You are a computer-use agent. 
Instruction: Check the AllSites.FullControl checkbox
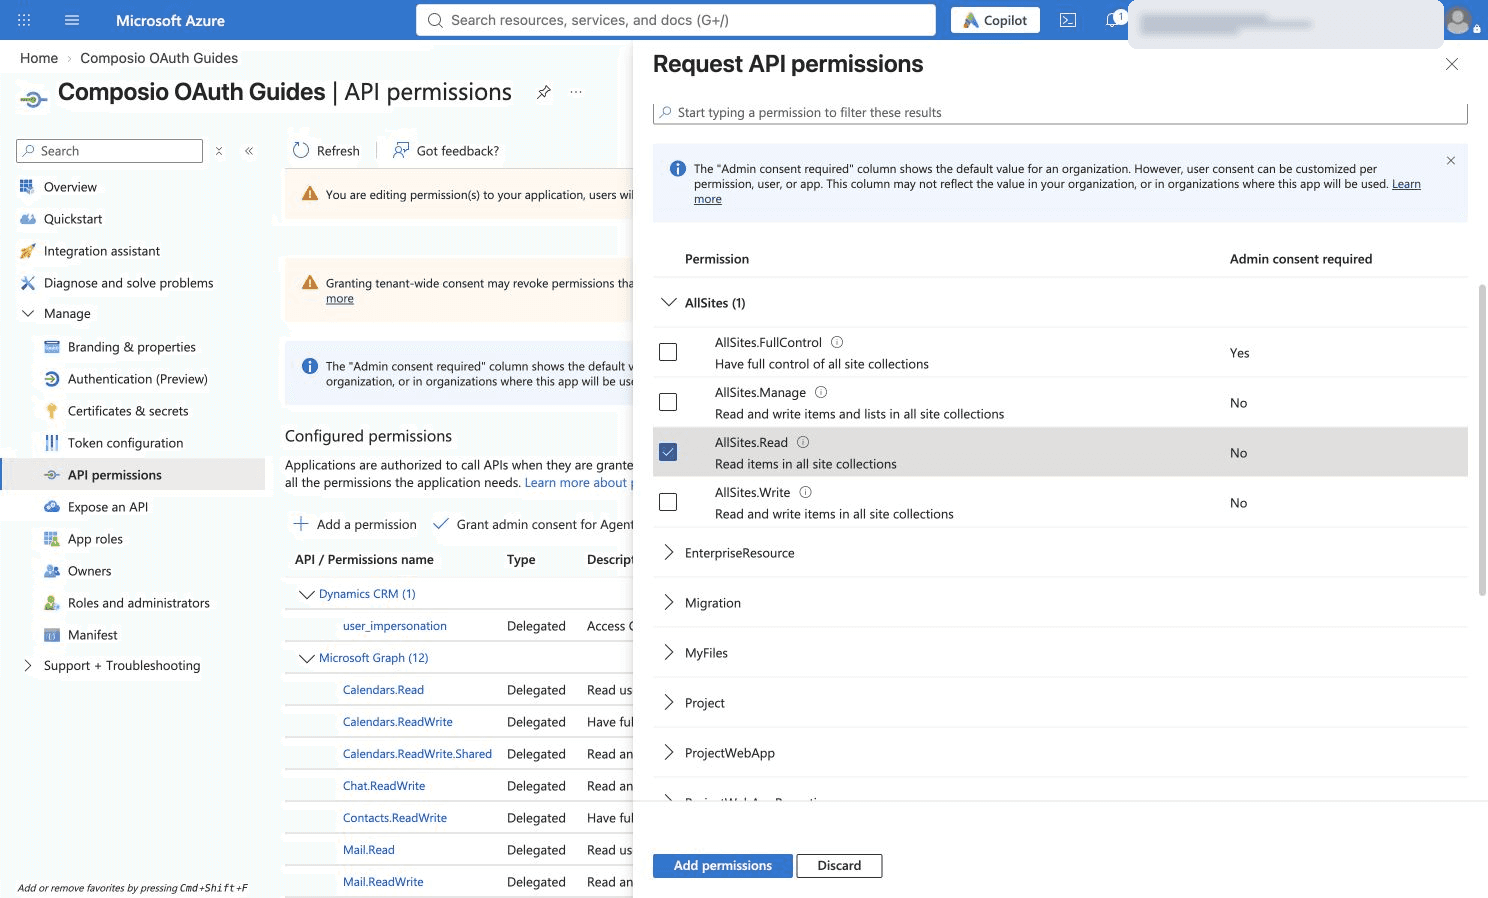click(668, 352)
